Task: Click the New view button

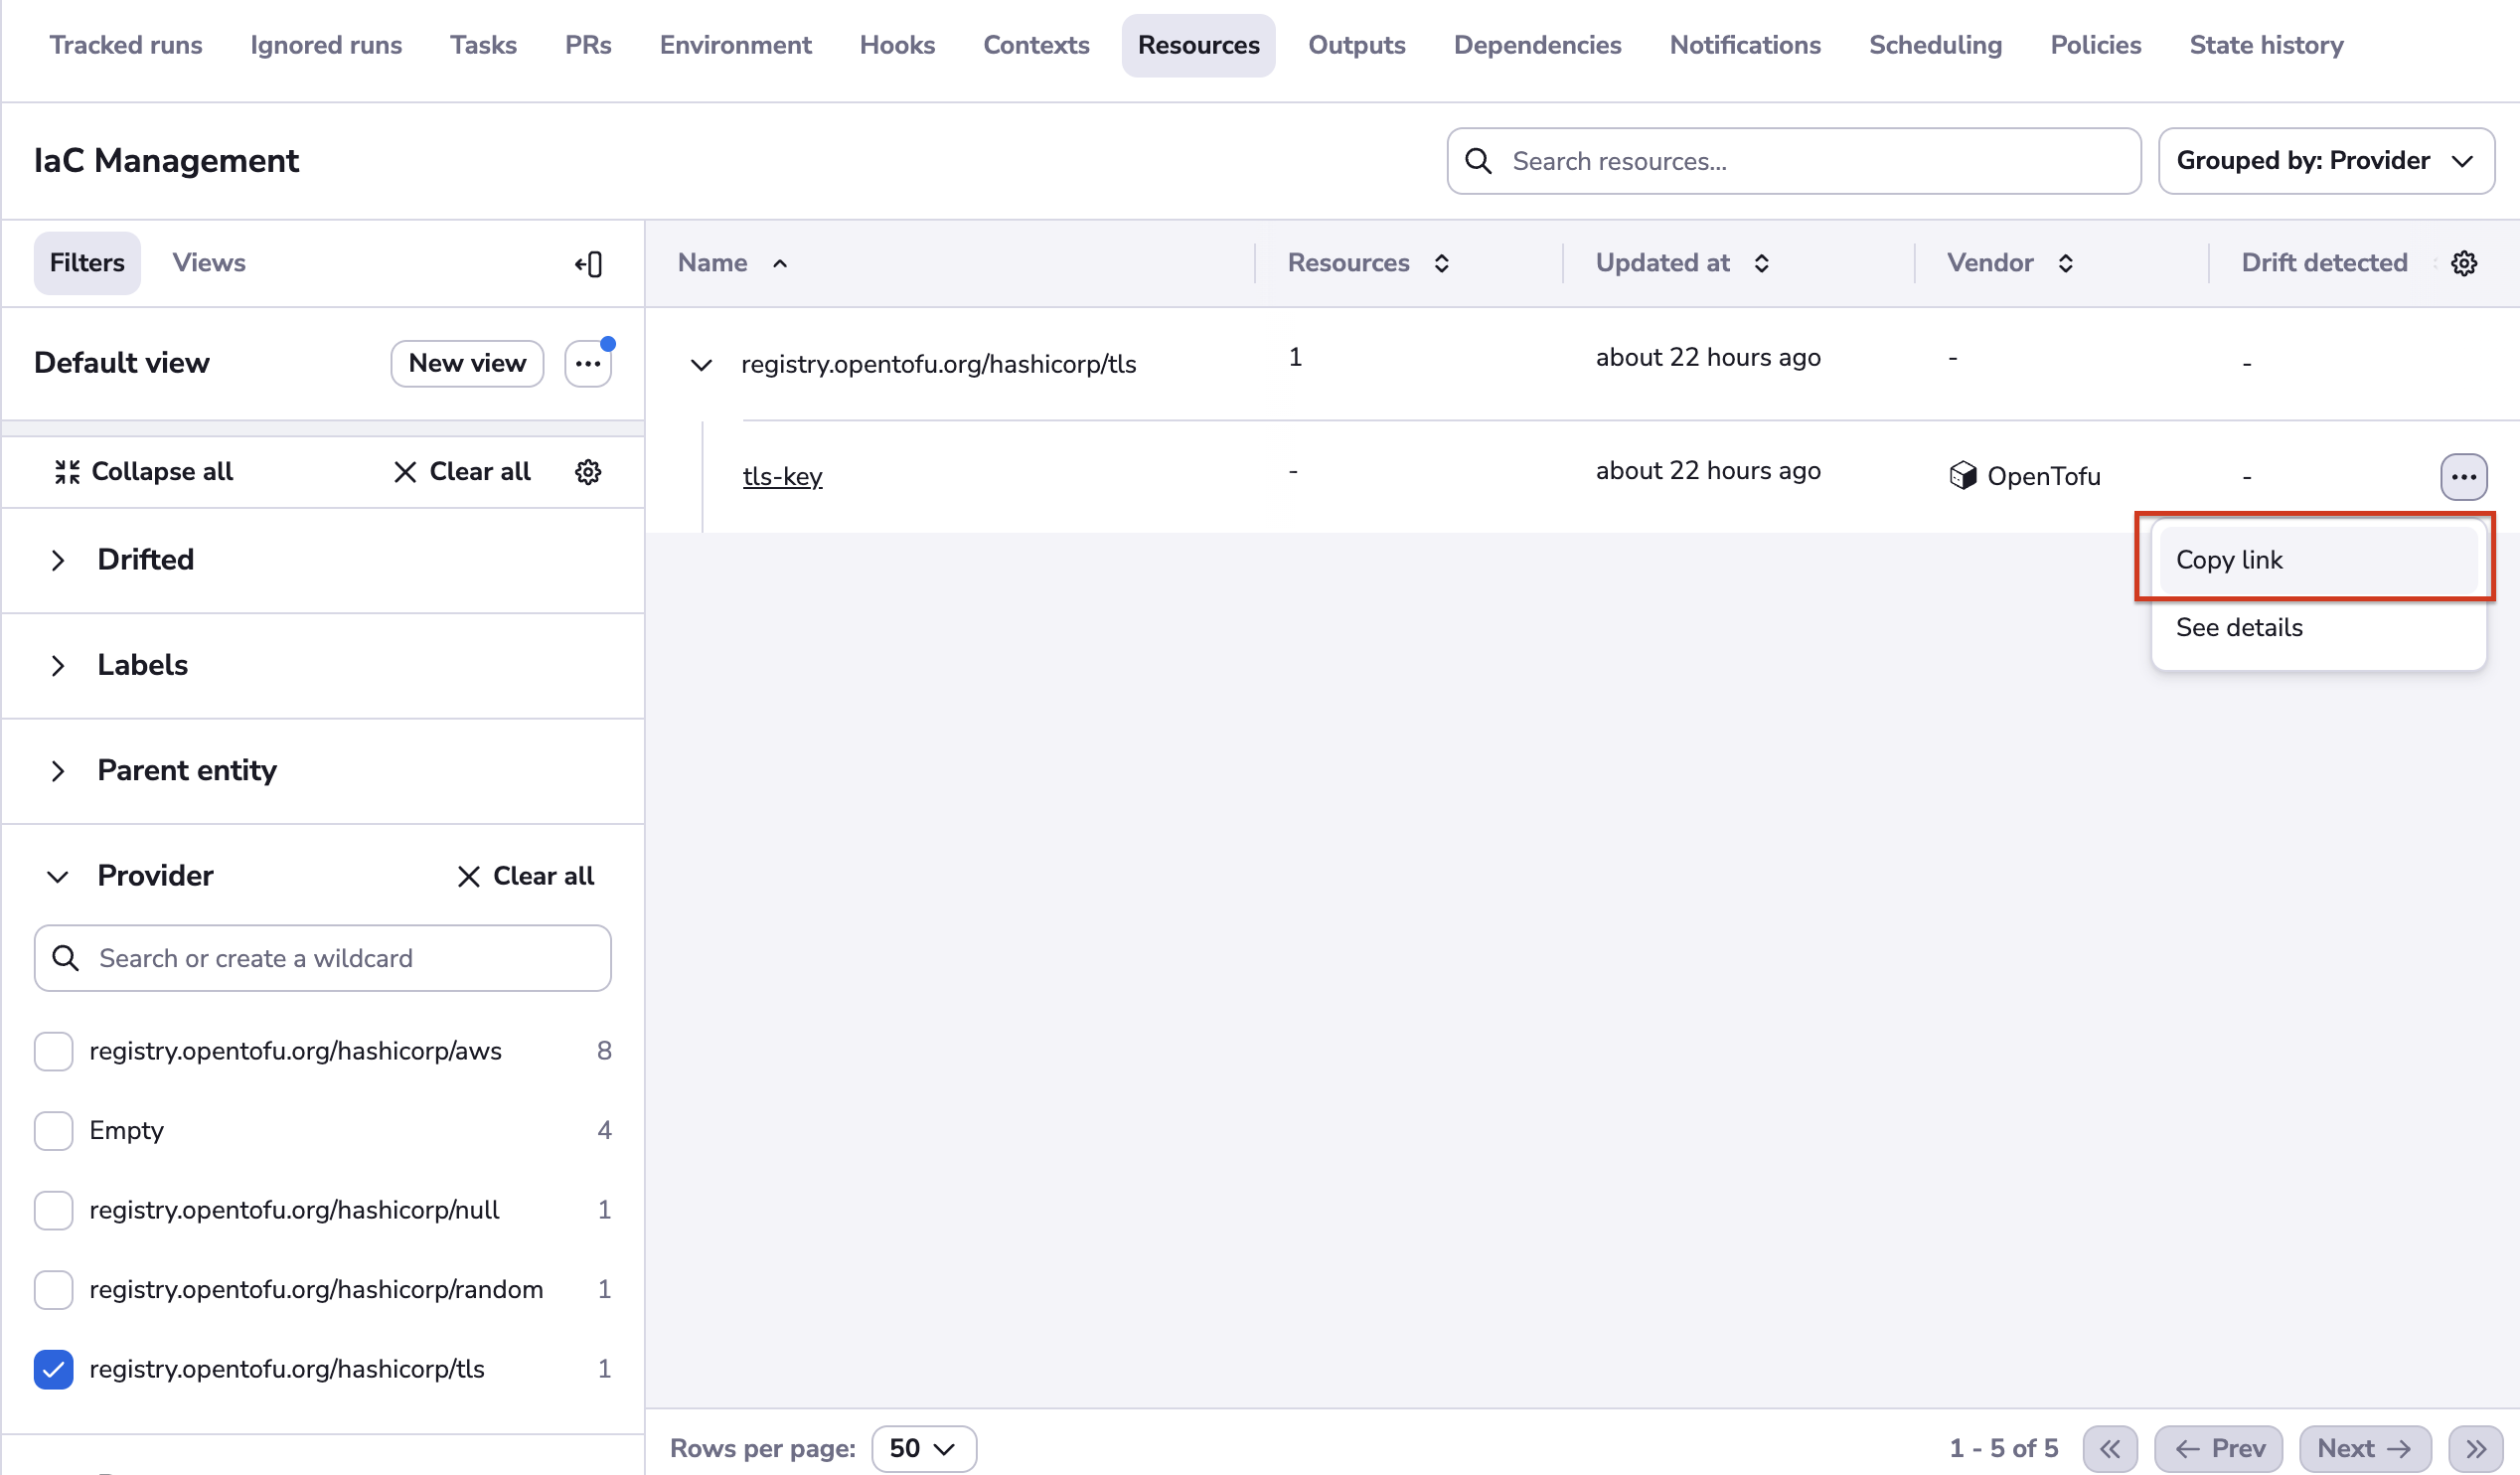Action: [x=466, y=363]
